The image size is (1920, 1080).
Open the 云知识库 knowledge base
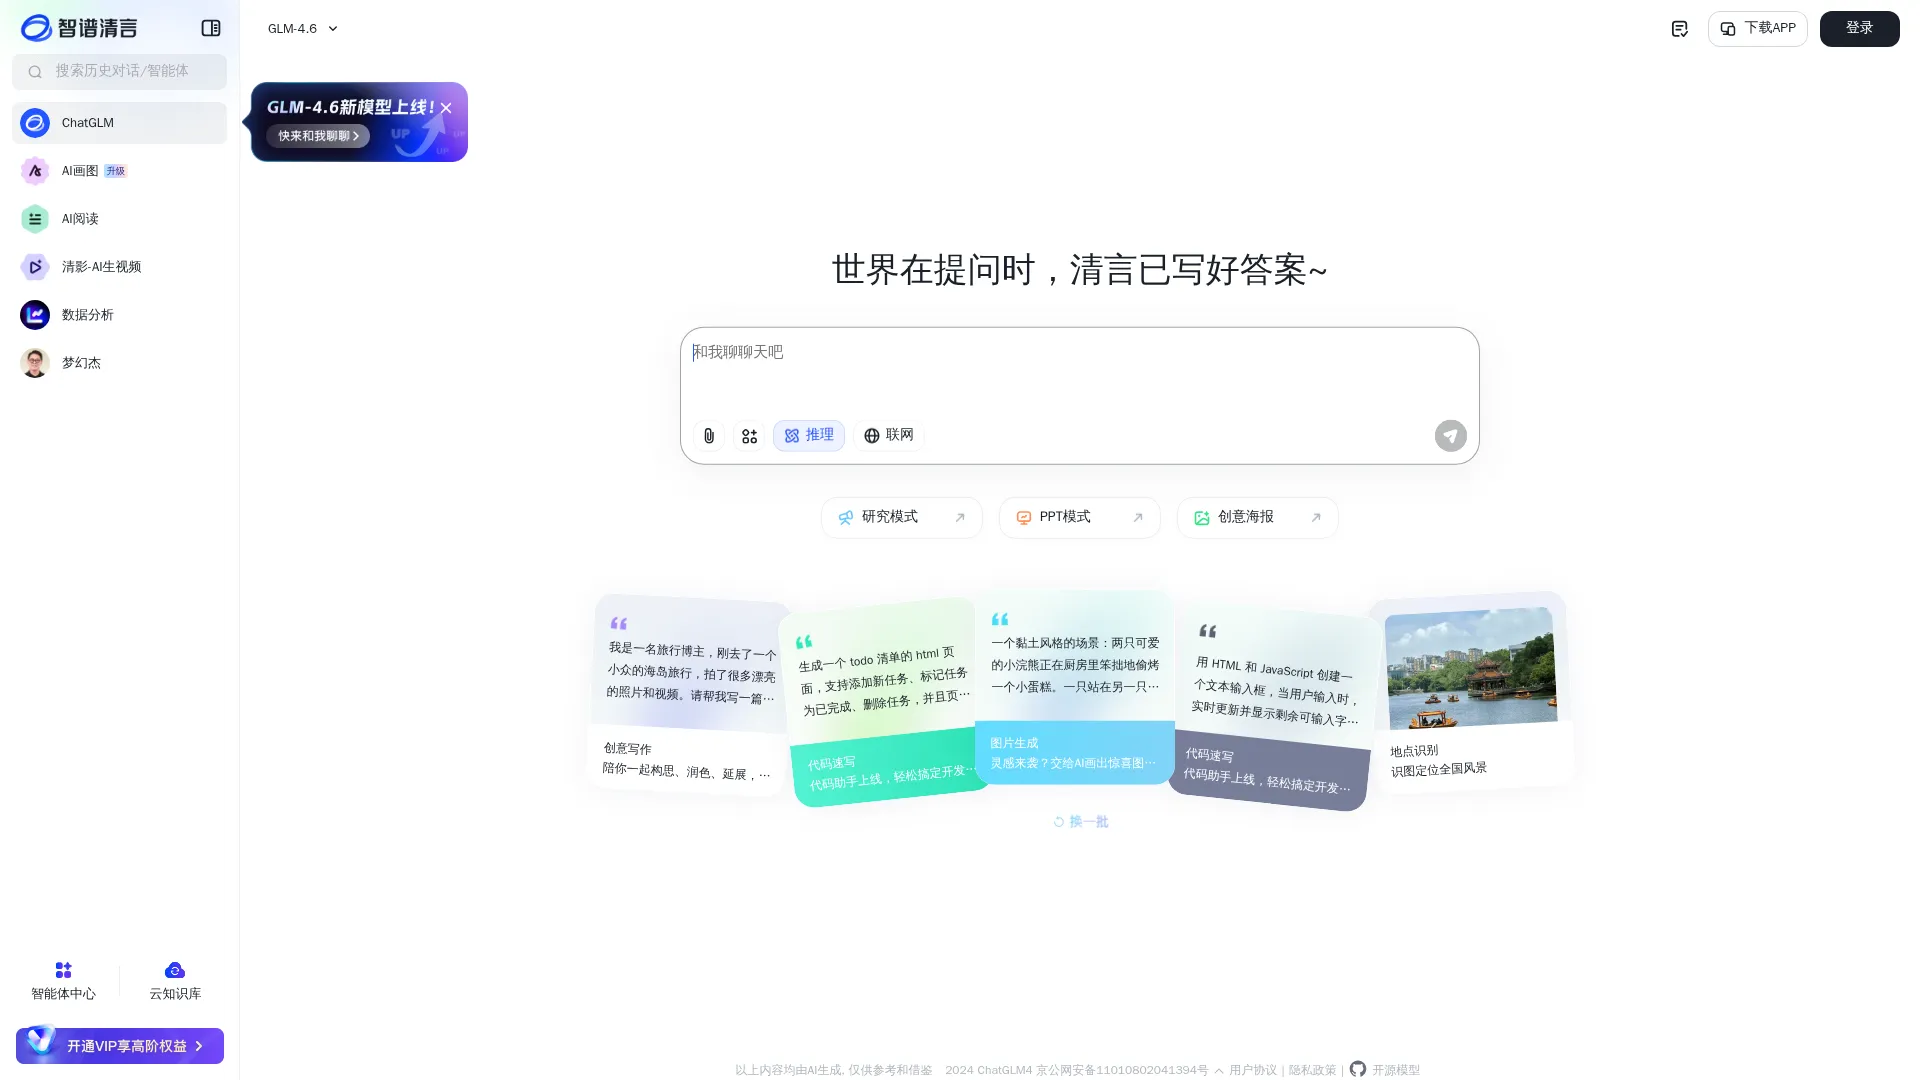[x=174, y=980]
